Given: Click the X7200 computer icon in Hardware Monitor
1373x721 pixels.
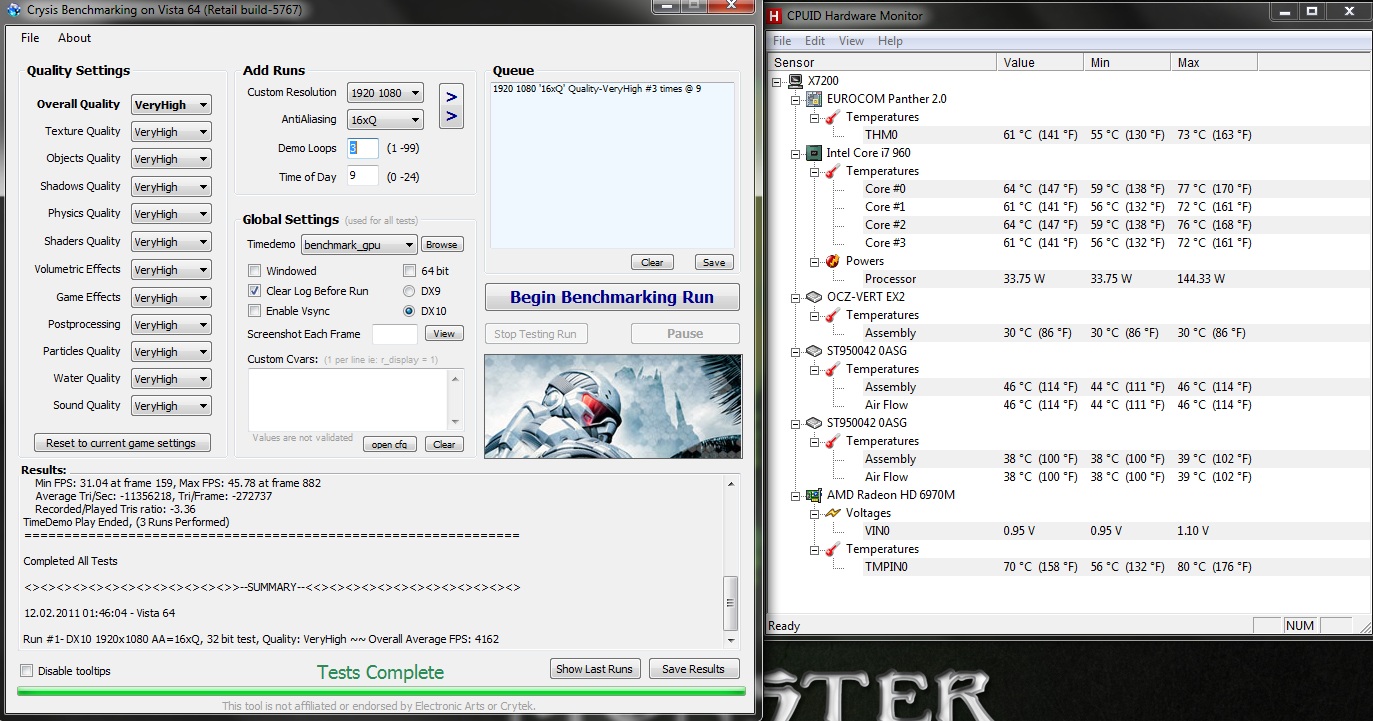Looking at the screenshot, I should 797,81.
